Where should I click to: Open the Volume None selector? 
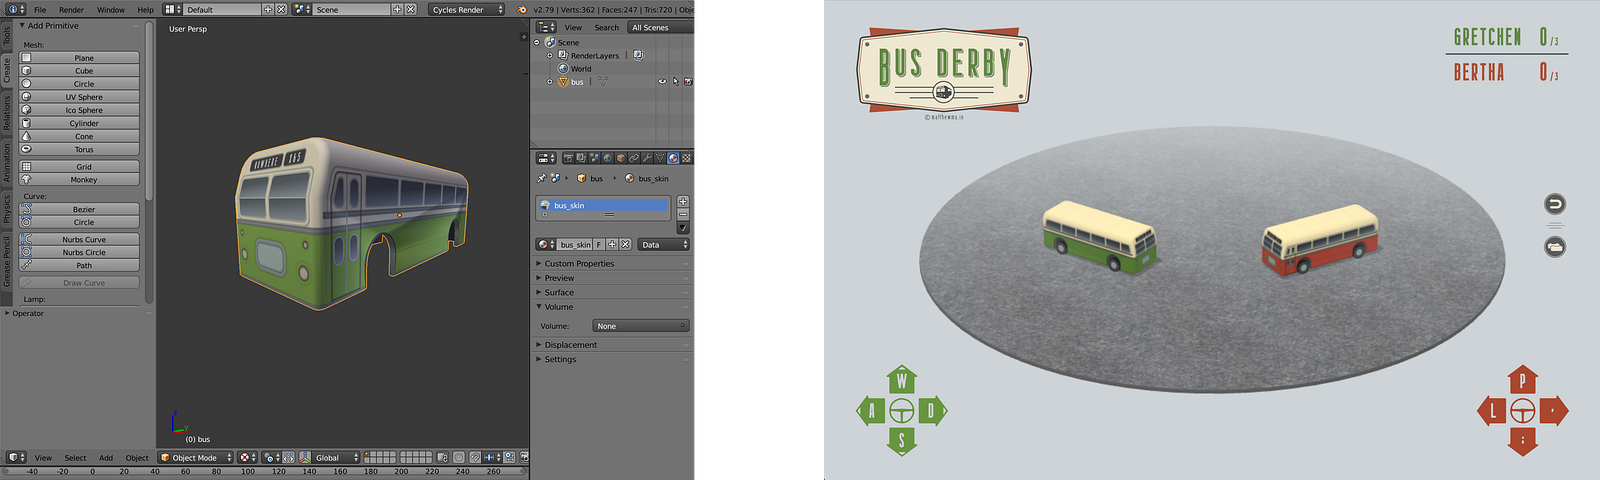coord(640,326)
